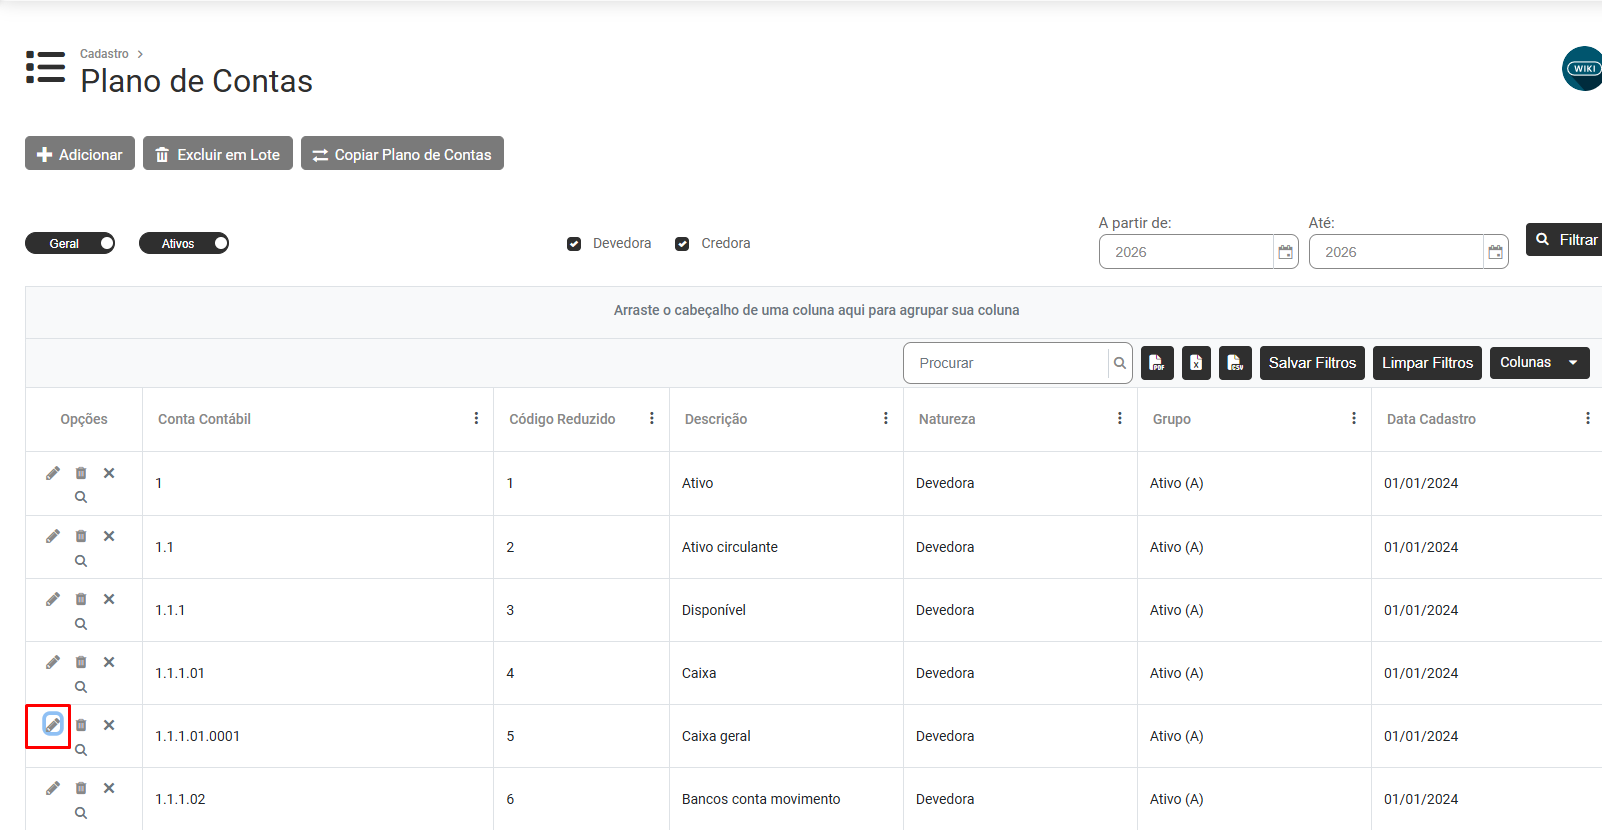
Task: Click Copiar Plano de Contas button
Action: tap(402, 153)
